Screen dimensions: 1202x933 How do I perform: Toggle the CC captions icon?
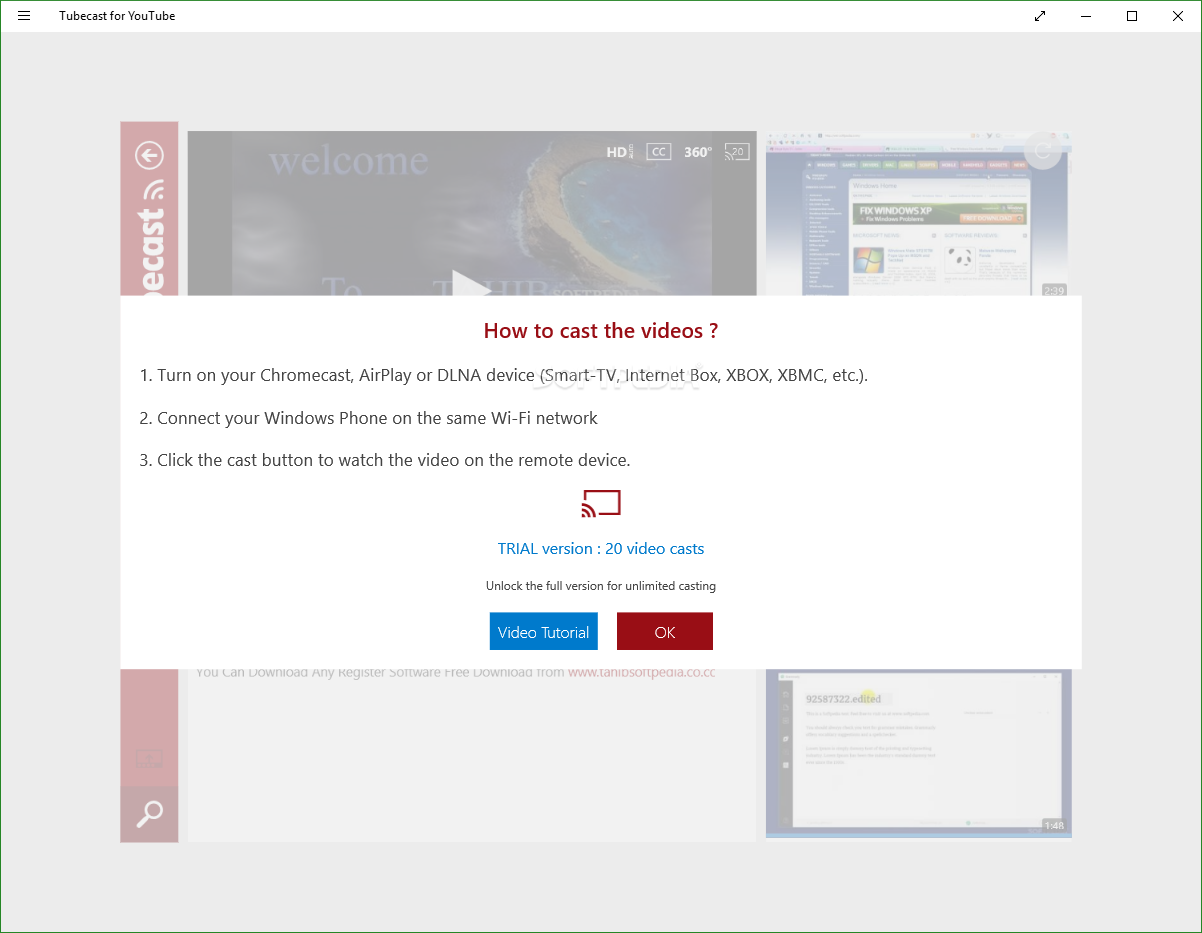click(x=658, y=152)
